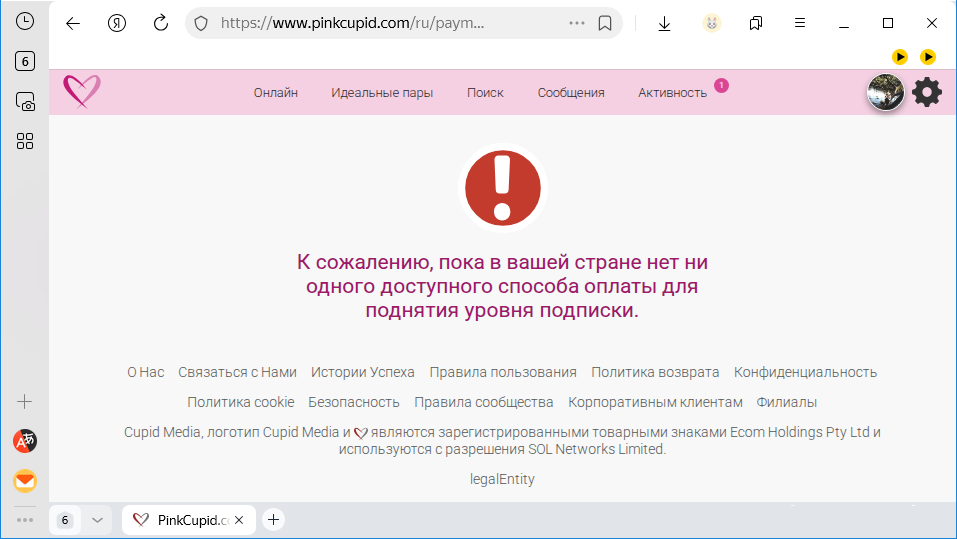Viewport: 957px width, 539px height.
Task: Open Конфиденциальность link
Action: point(805,372)
